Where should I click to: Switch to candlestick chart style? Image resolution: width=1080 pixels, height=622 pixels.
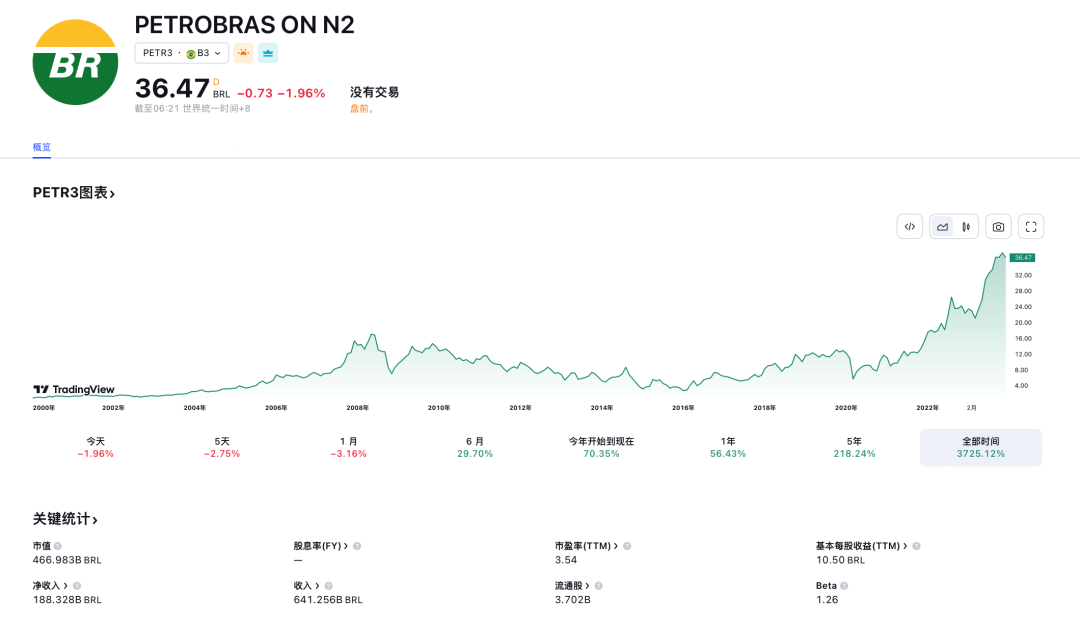(x=966, y=227)
